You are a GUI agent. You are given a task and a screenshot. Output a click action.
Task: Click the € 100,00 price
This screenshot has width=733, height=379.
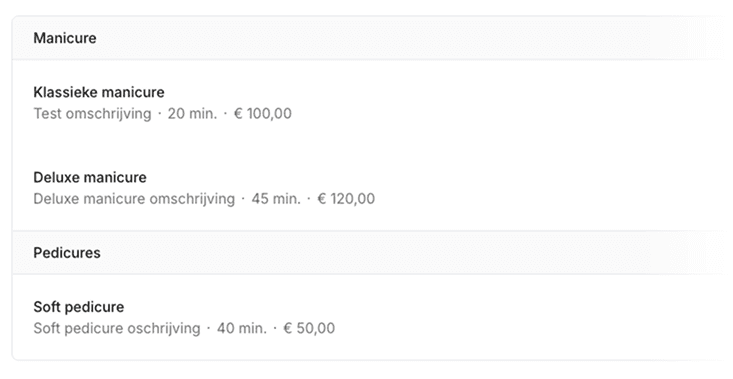(x=263, y=114)
